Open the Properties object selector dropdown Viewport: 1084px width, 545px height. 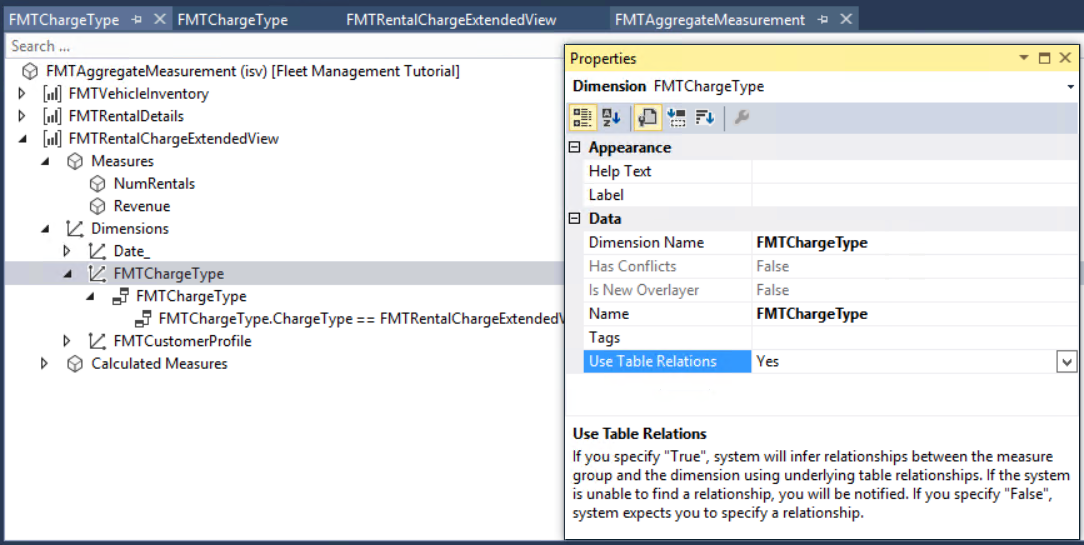[x=1070, y=87]
